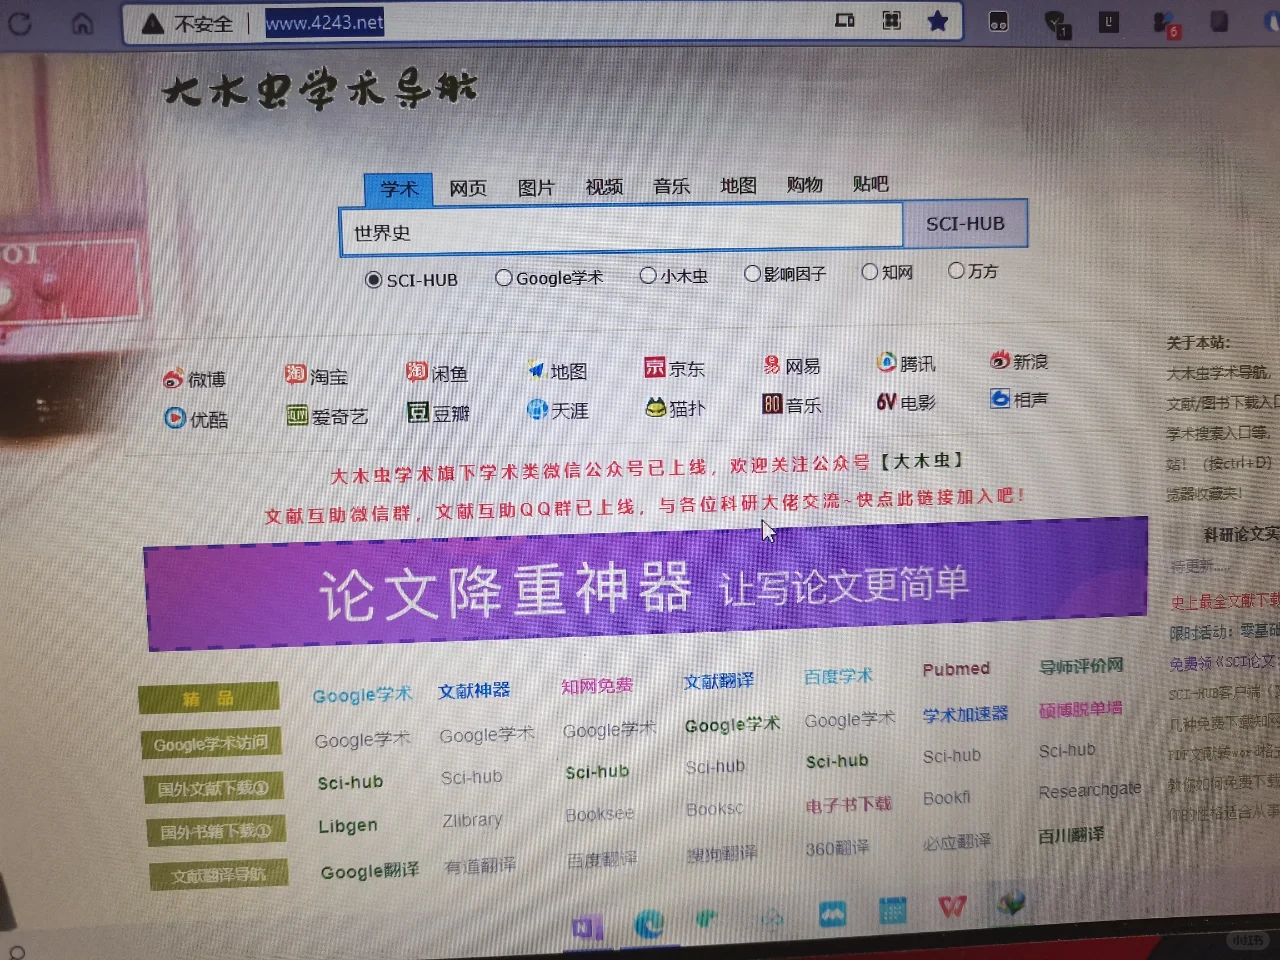Switch to the 音乐 search tab

click(x=671, y=186)
